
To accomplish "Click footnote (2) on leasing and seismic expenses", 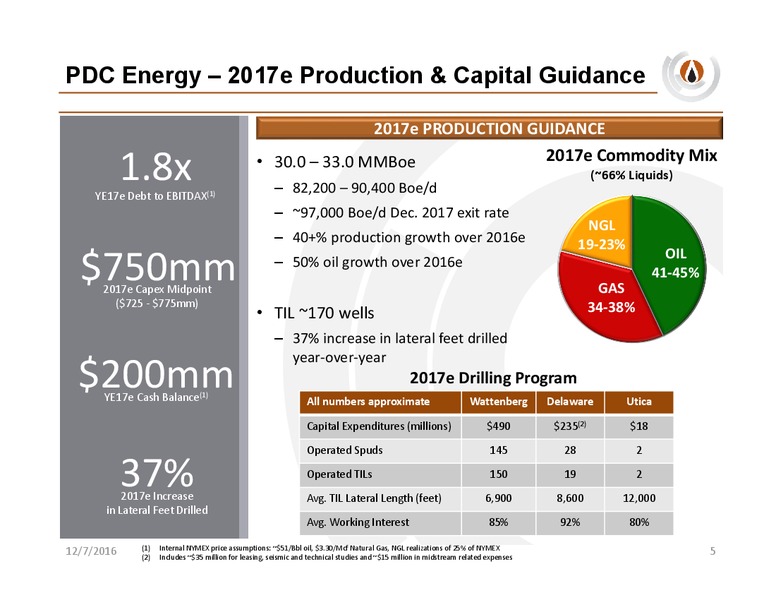I will [x=327, y=557].
